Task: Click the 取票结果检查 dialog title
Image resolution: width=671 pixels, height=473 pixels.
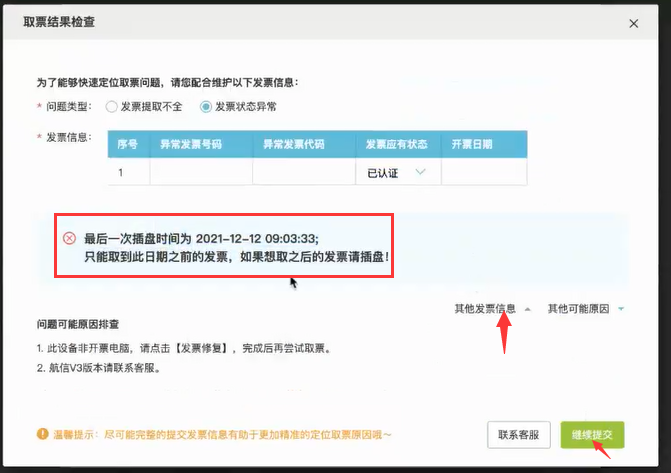Action: [x=59, y=22]
